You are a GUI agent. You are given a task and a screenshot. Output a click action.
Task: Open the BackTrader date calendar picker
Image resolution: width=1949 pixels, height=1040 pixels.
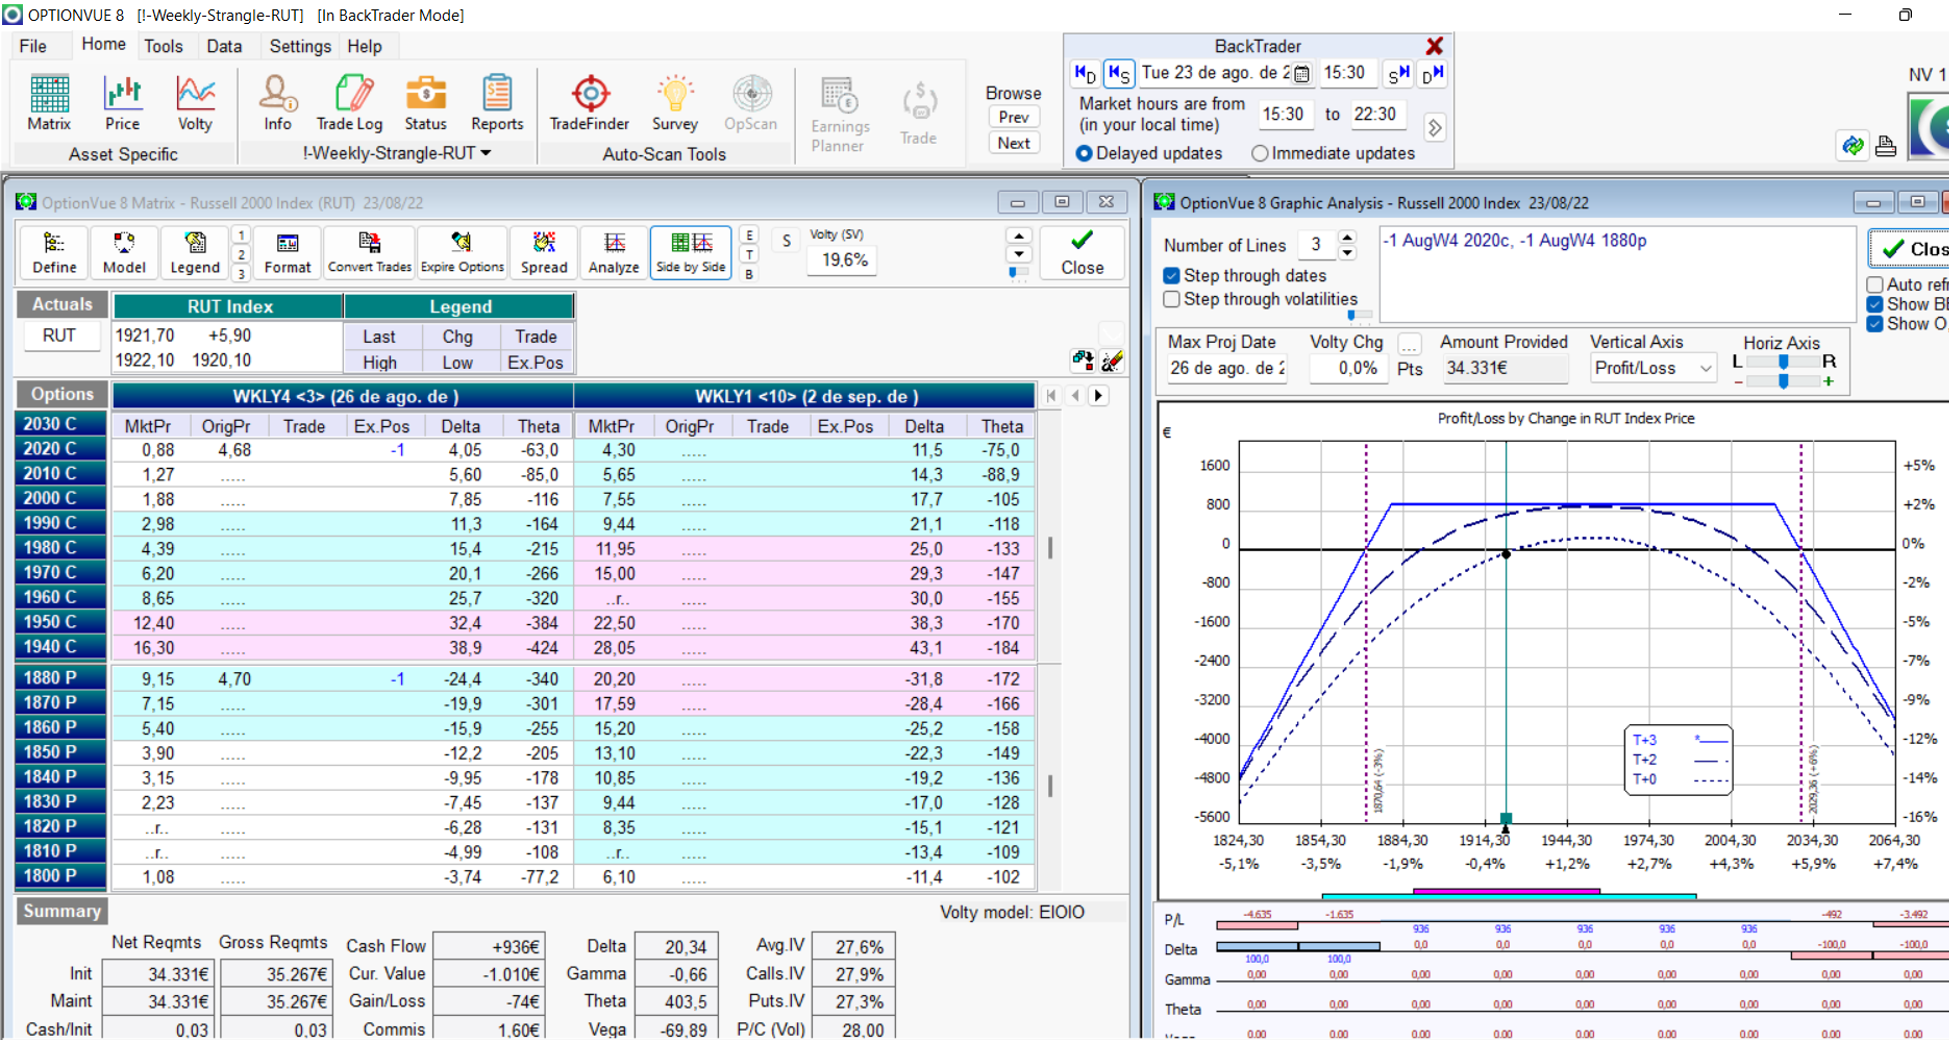[1301, 73]
